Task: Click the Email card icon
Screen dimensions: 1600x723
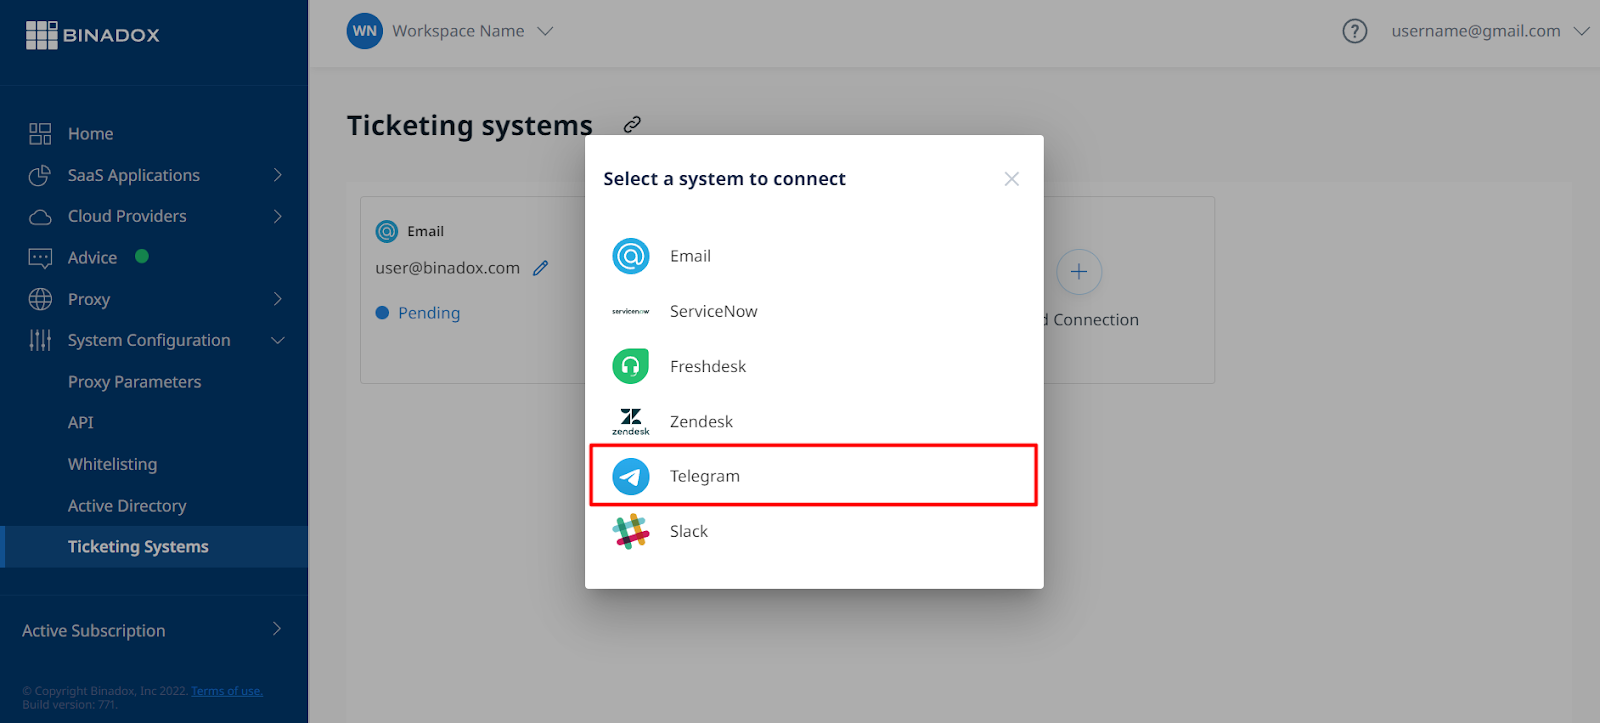Action: tap(387, 231)
